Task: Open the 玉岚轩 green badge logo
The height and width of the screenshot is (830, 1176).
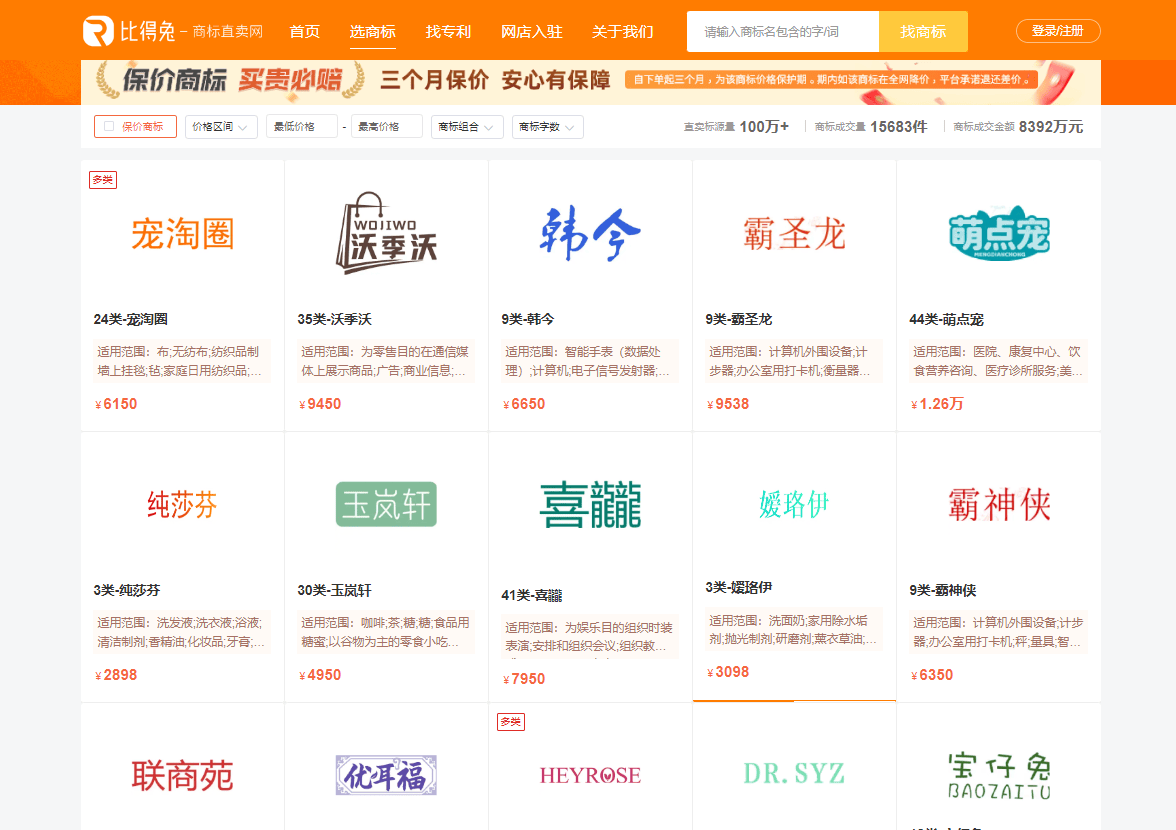Action: point(386,504)
